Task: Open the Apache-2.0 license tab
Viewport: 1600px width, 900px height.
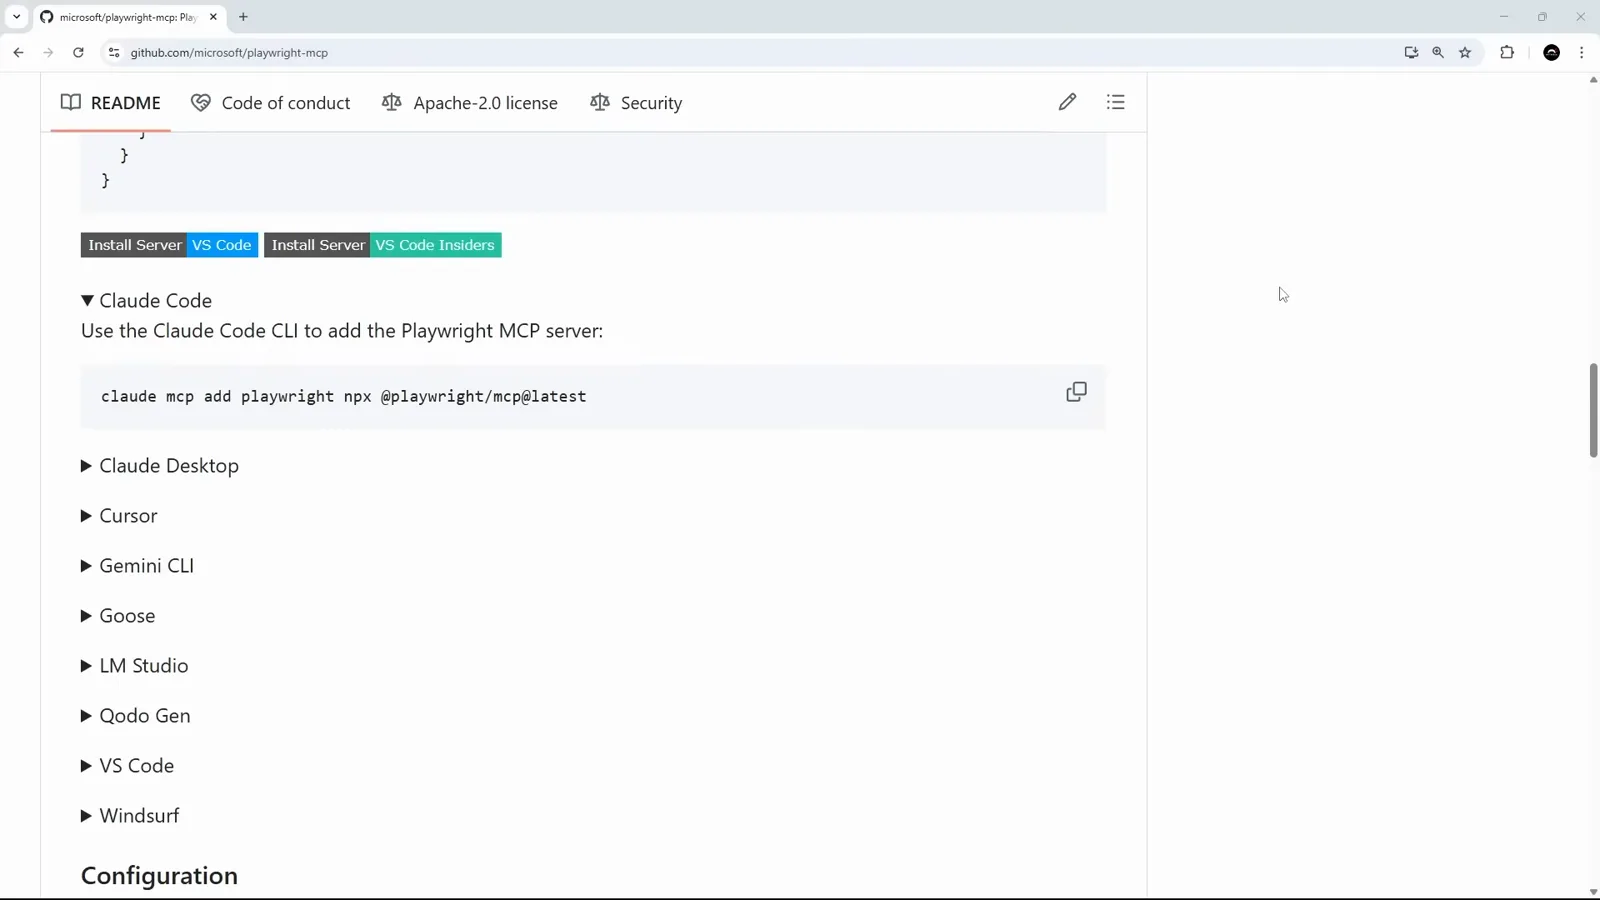Action: 470,102
